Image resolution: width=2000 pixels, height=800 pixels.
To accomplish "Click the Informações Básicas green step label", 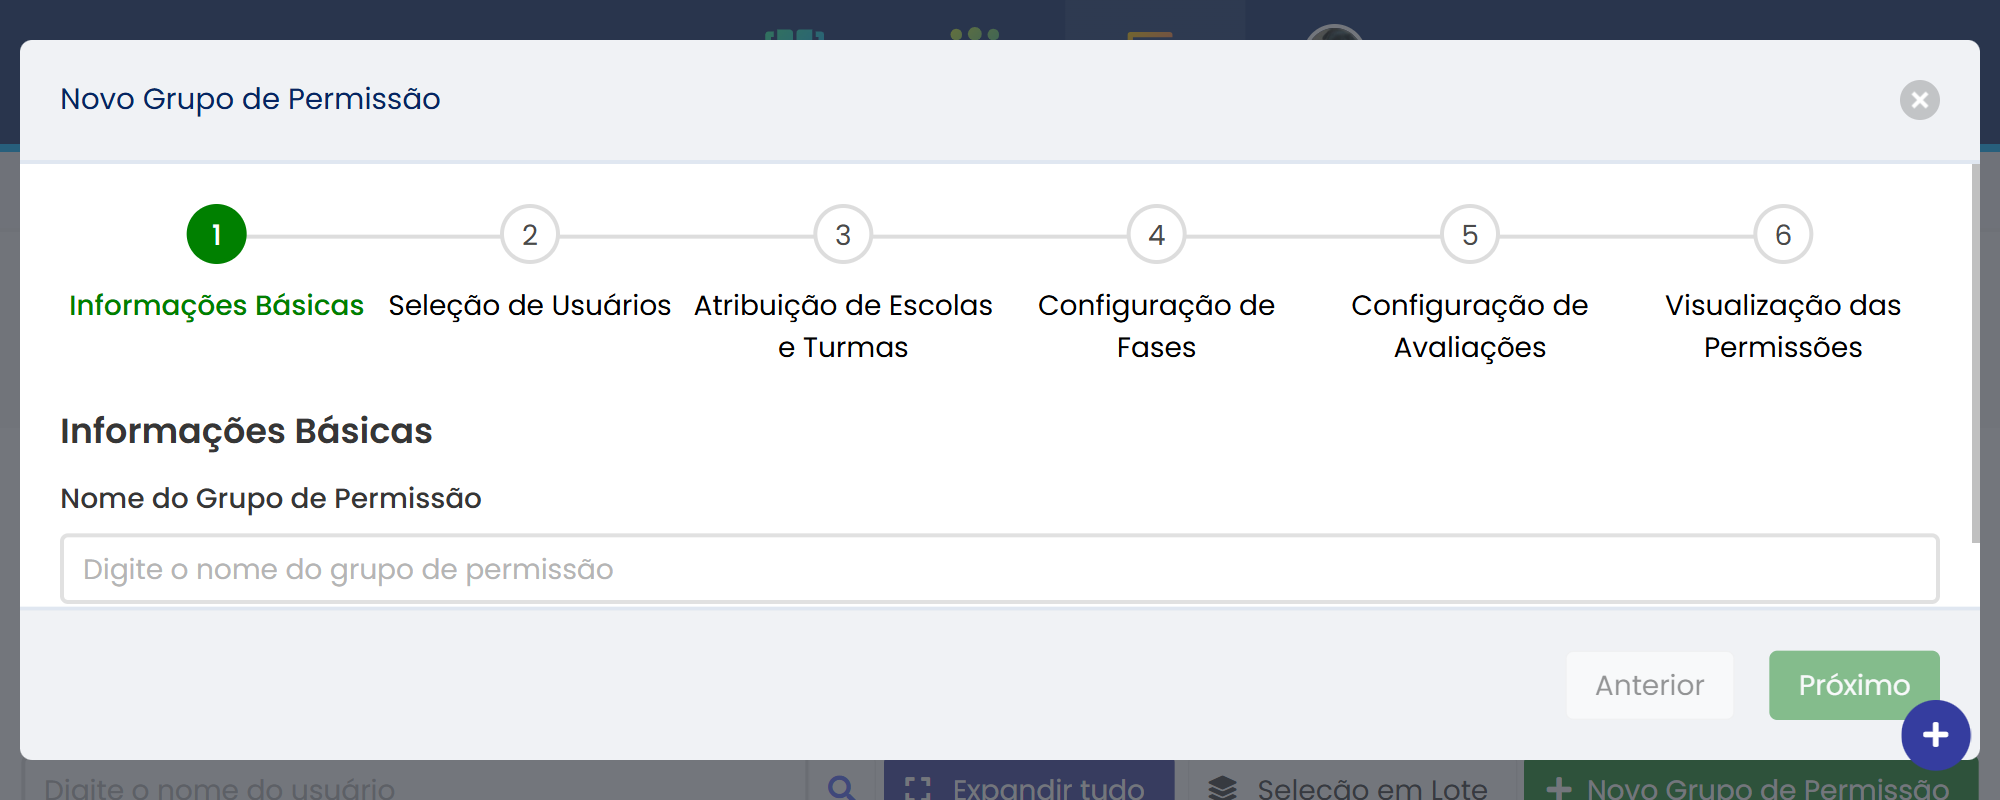I will point(216,305).
